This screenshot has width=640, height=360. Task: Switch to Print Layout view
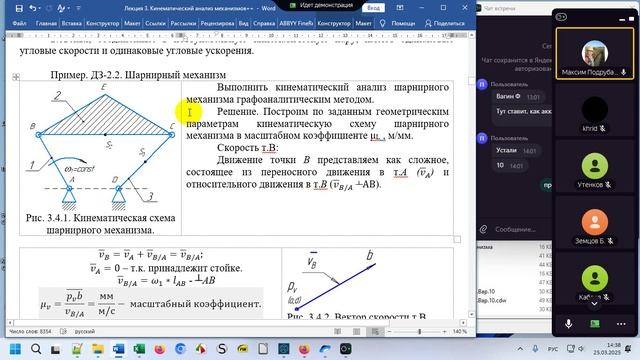[356, 331]
